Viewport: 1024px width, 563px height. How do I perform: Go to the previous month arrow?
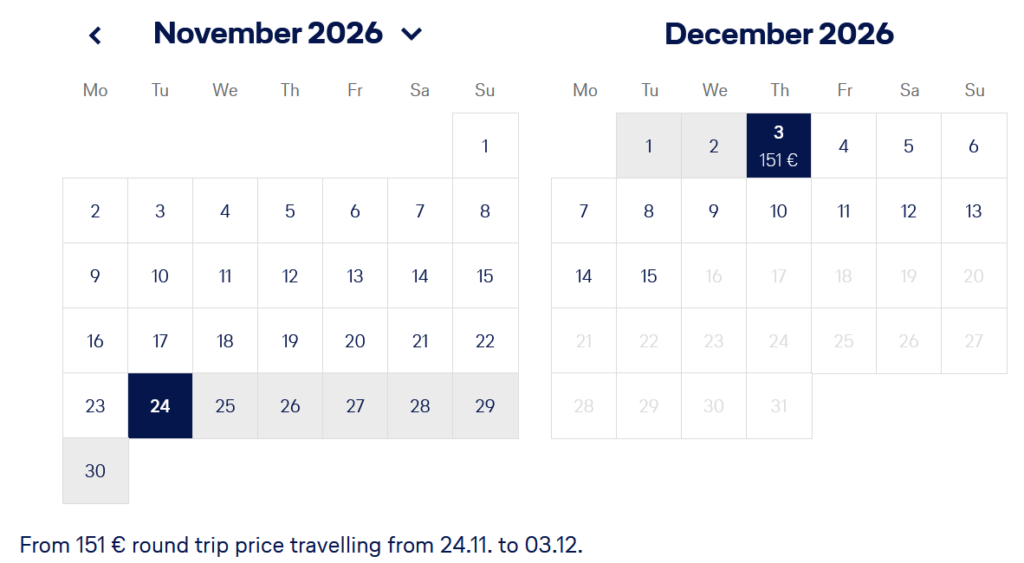95,35
